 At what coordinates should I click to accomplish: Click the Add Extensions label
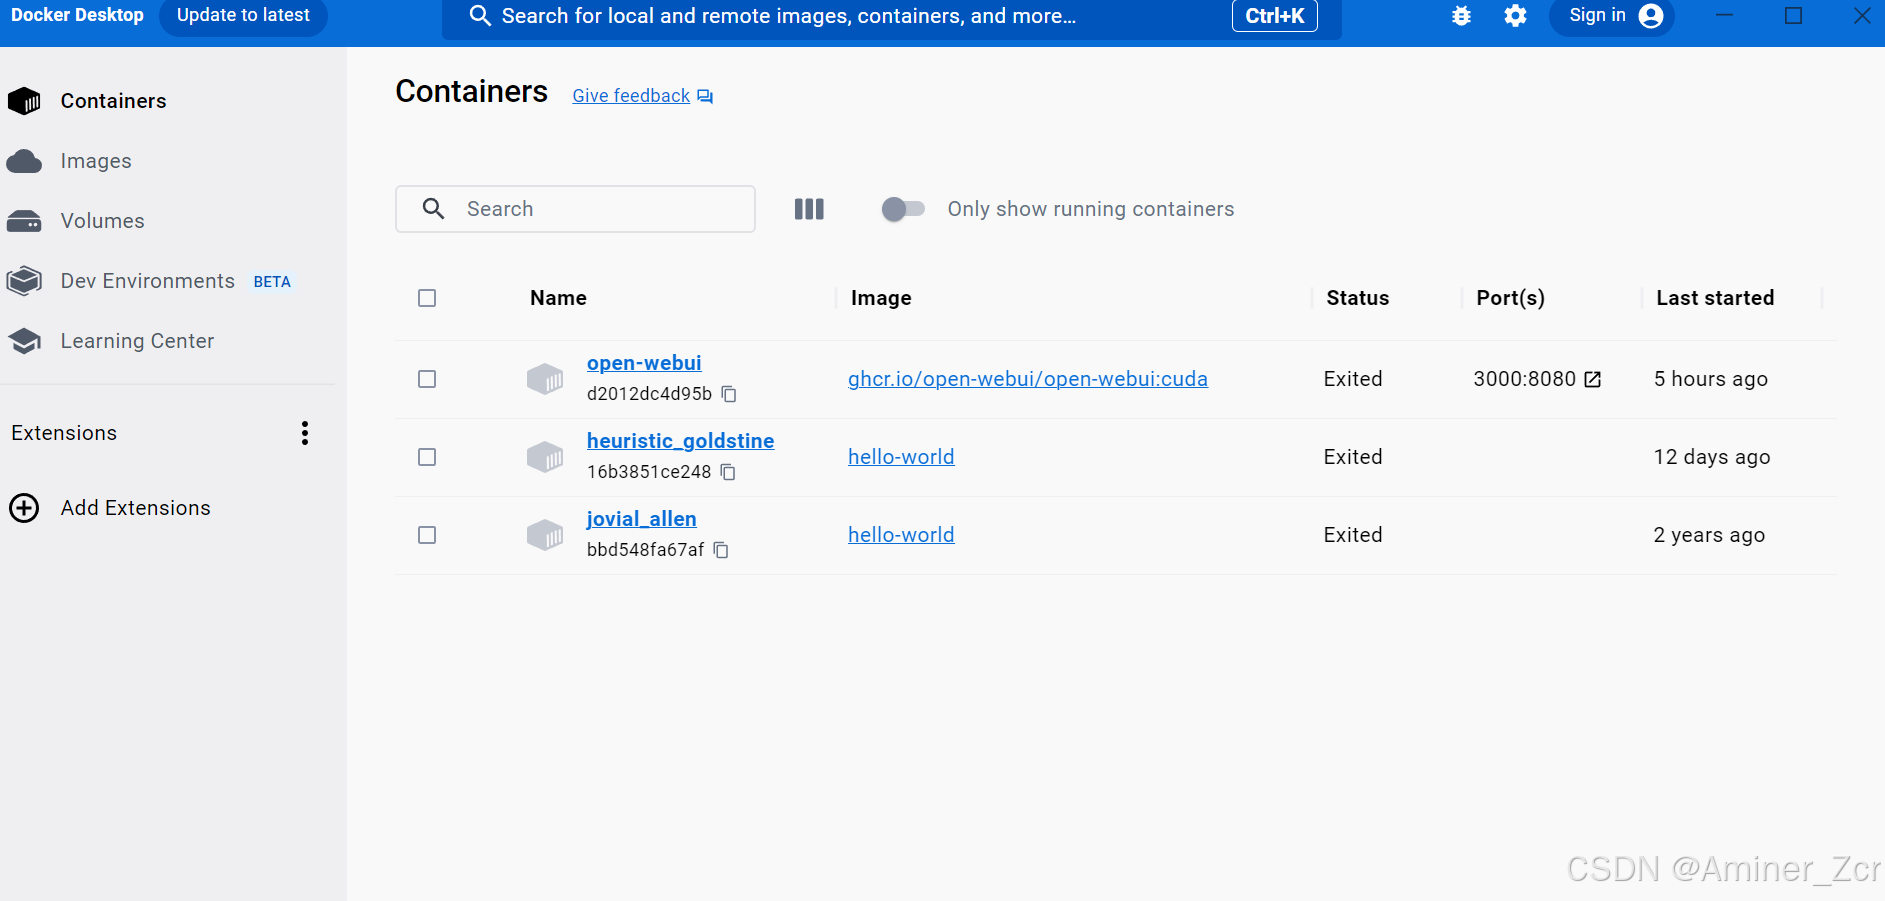(135, 508)
